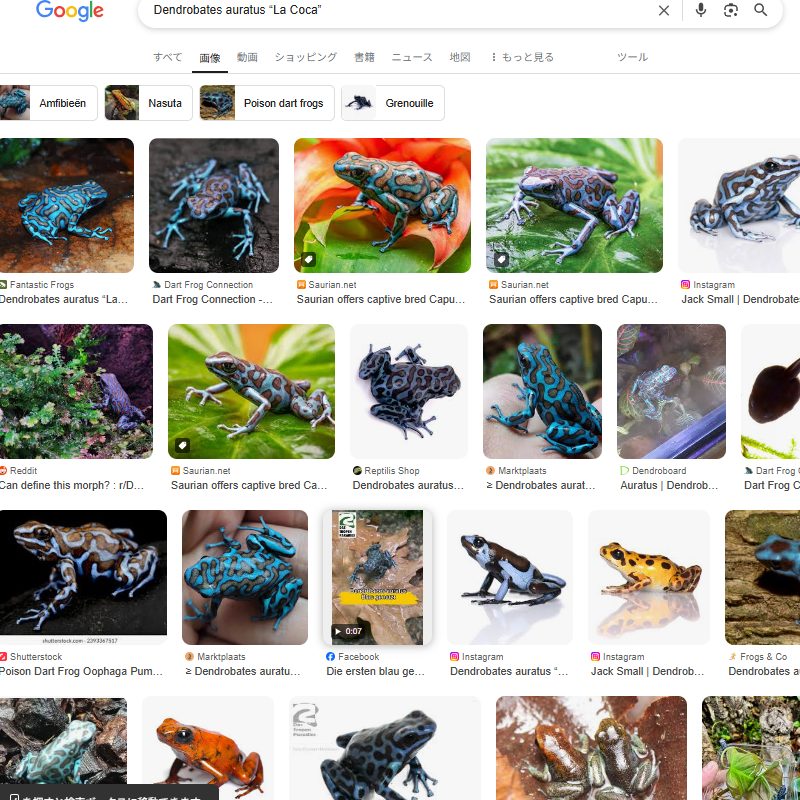This screenshot has width=800, height=800.
Task: Click the tag icon on orange flower frog image
Action: (309, 259)
